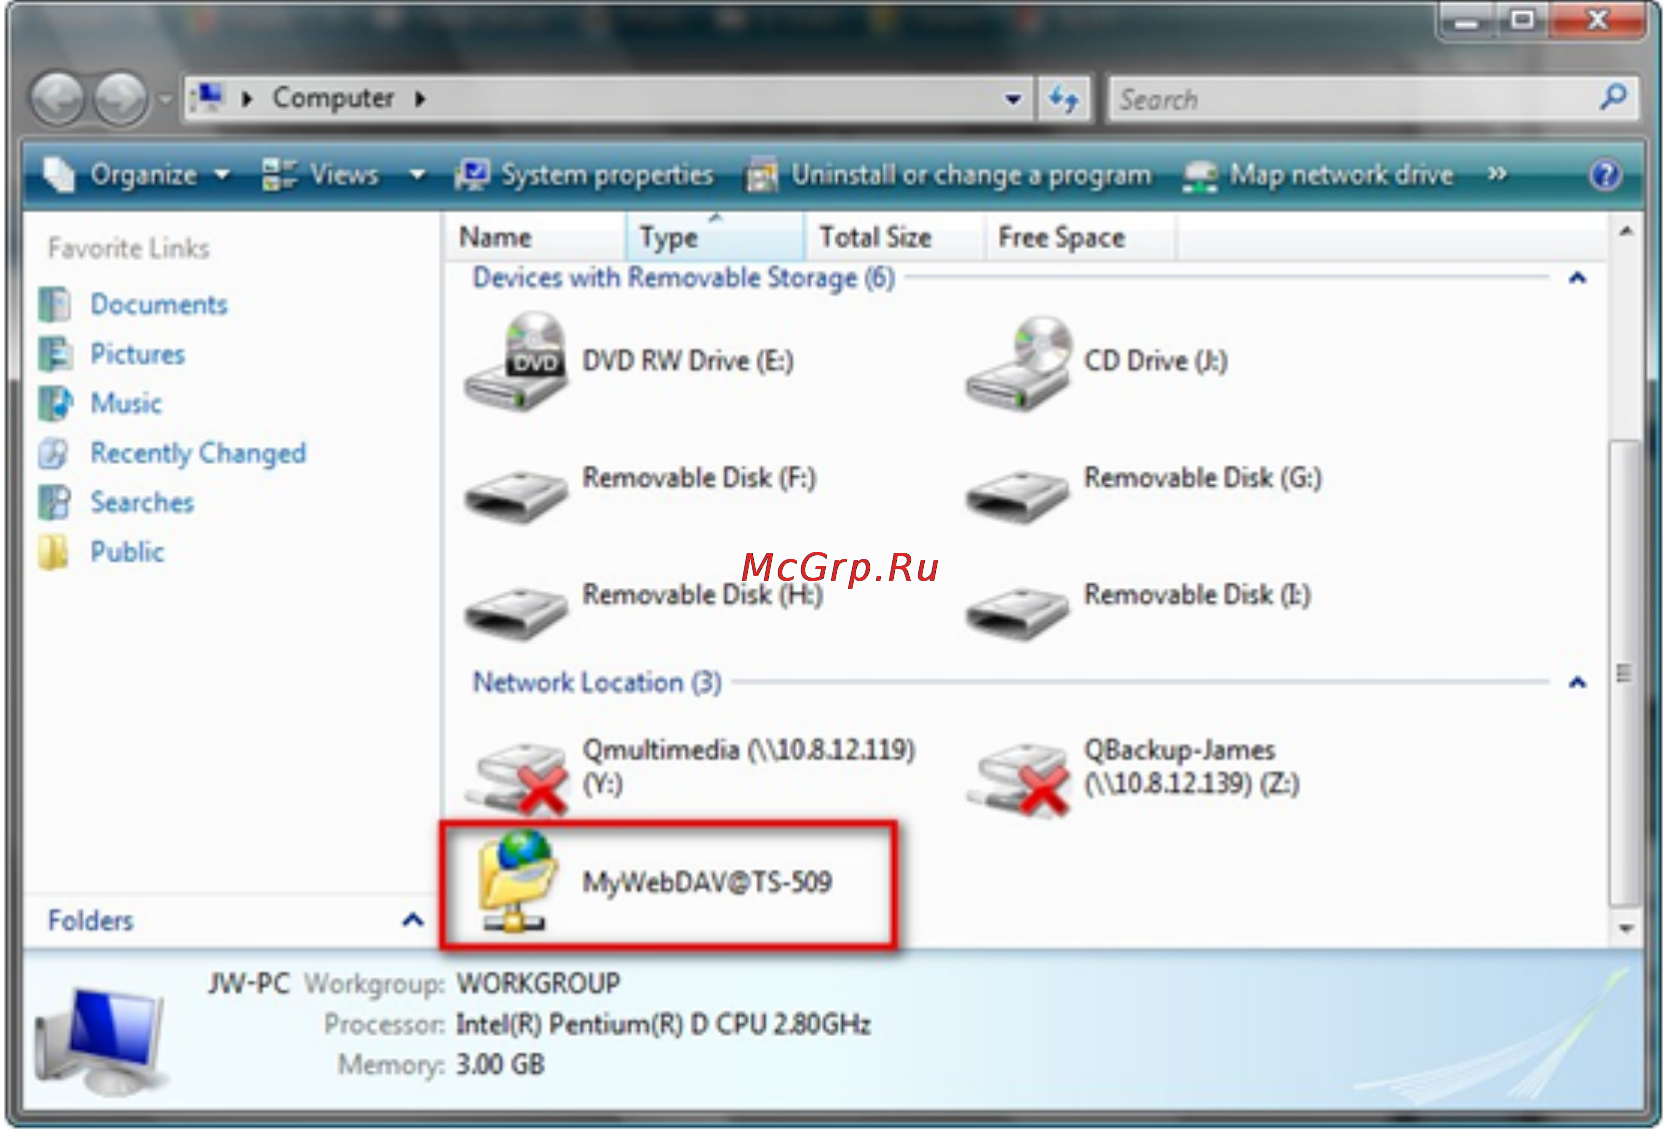Click the Devices with Removable Storage (6) heading
The height and width of the screenshot is (1132, 1669).
684,278
